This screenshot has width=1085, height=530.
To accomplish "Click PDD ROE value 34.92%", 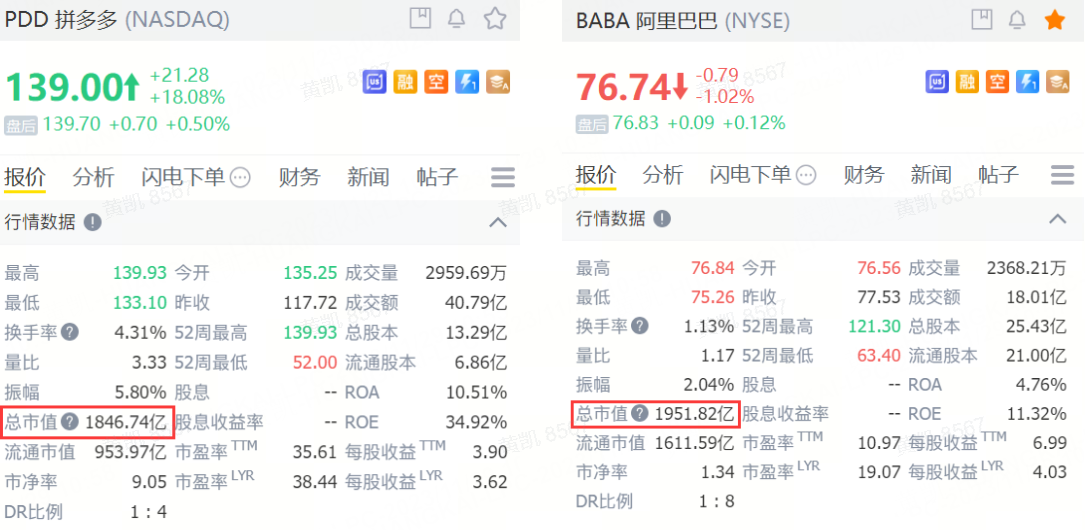I will pyautogui.click(x=476, y=422).
